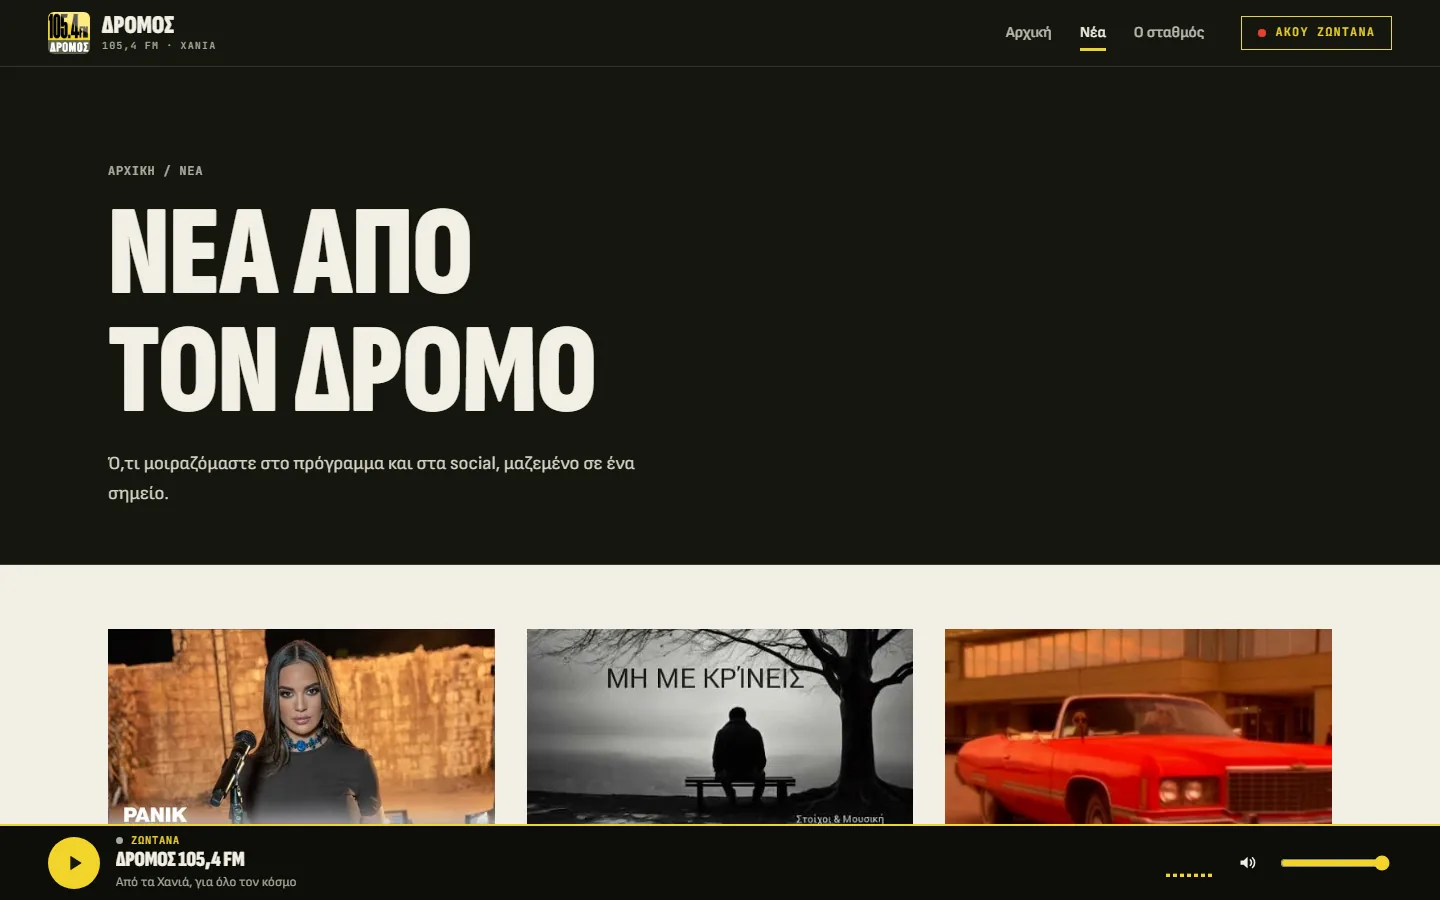Click the 'Από τα Χανιά' player subtitle

click(x=206, y=882)
